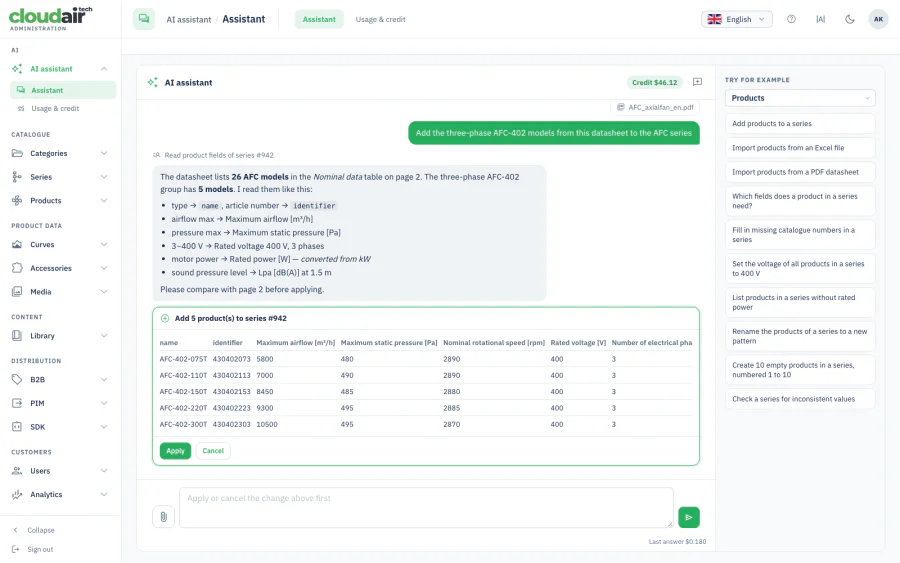Open the English language dropdown
This screenshot has width=900, height=563.
pyautogui.click(x=736, y=19)
